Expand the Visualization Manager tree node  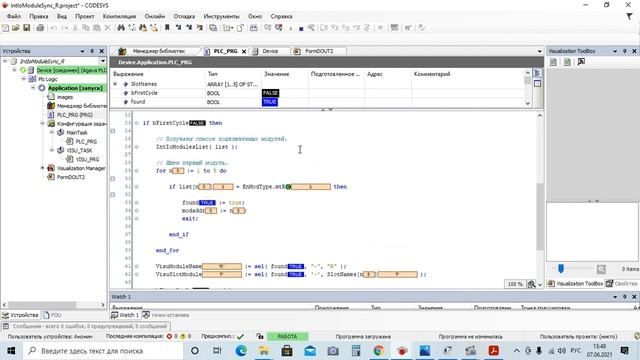point(42,168)
